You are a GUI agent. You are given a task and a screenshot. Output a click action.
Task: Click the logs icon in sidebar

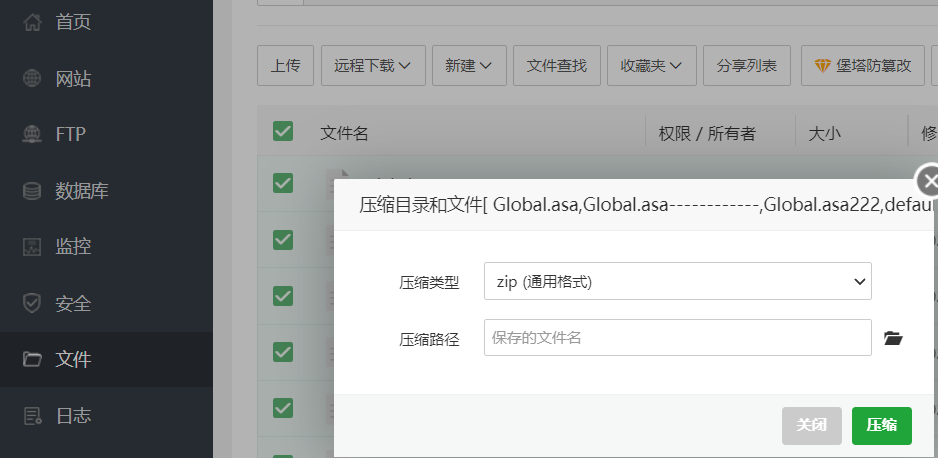(33, 415)
